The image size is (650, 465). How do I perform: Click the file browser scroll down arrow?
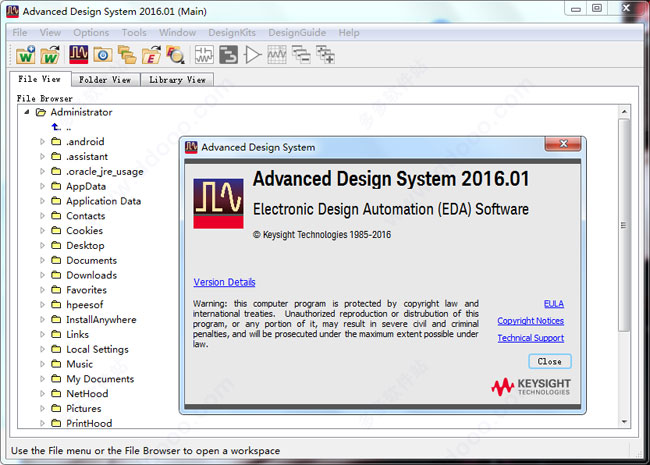[624, 421]
